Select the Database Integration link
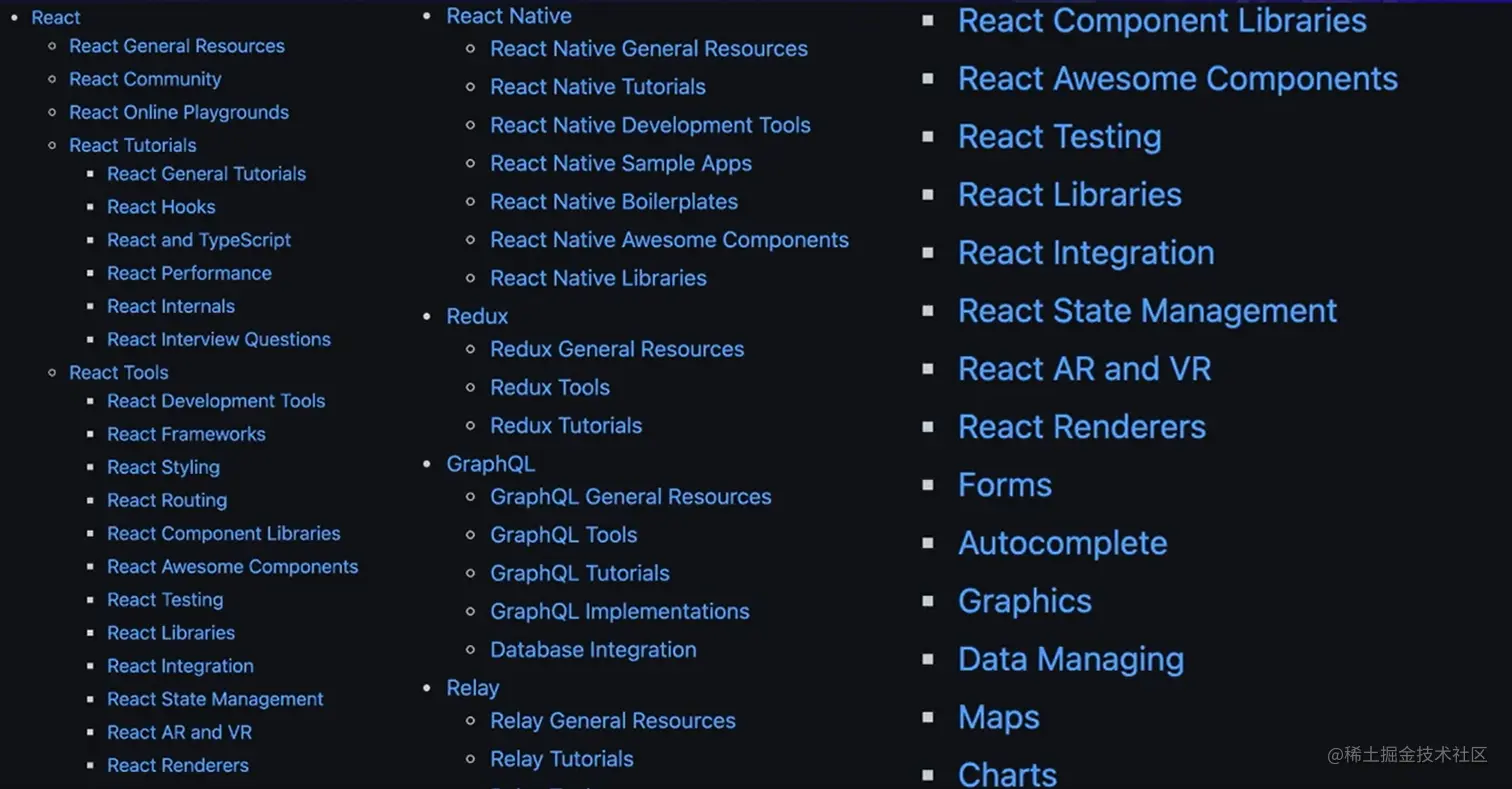The height and width of the screenshot is (789, 1512). (593, 649)
